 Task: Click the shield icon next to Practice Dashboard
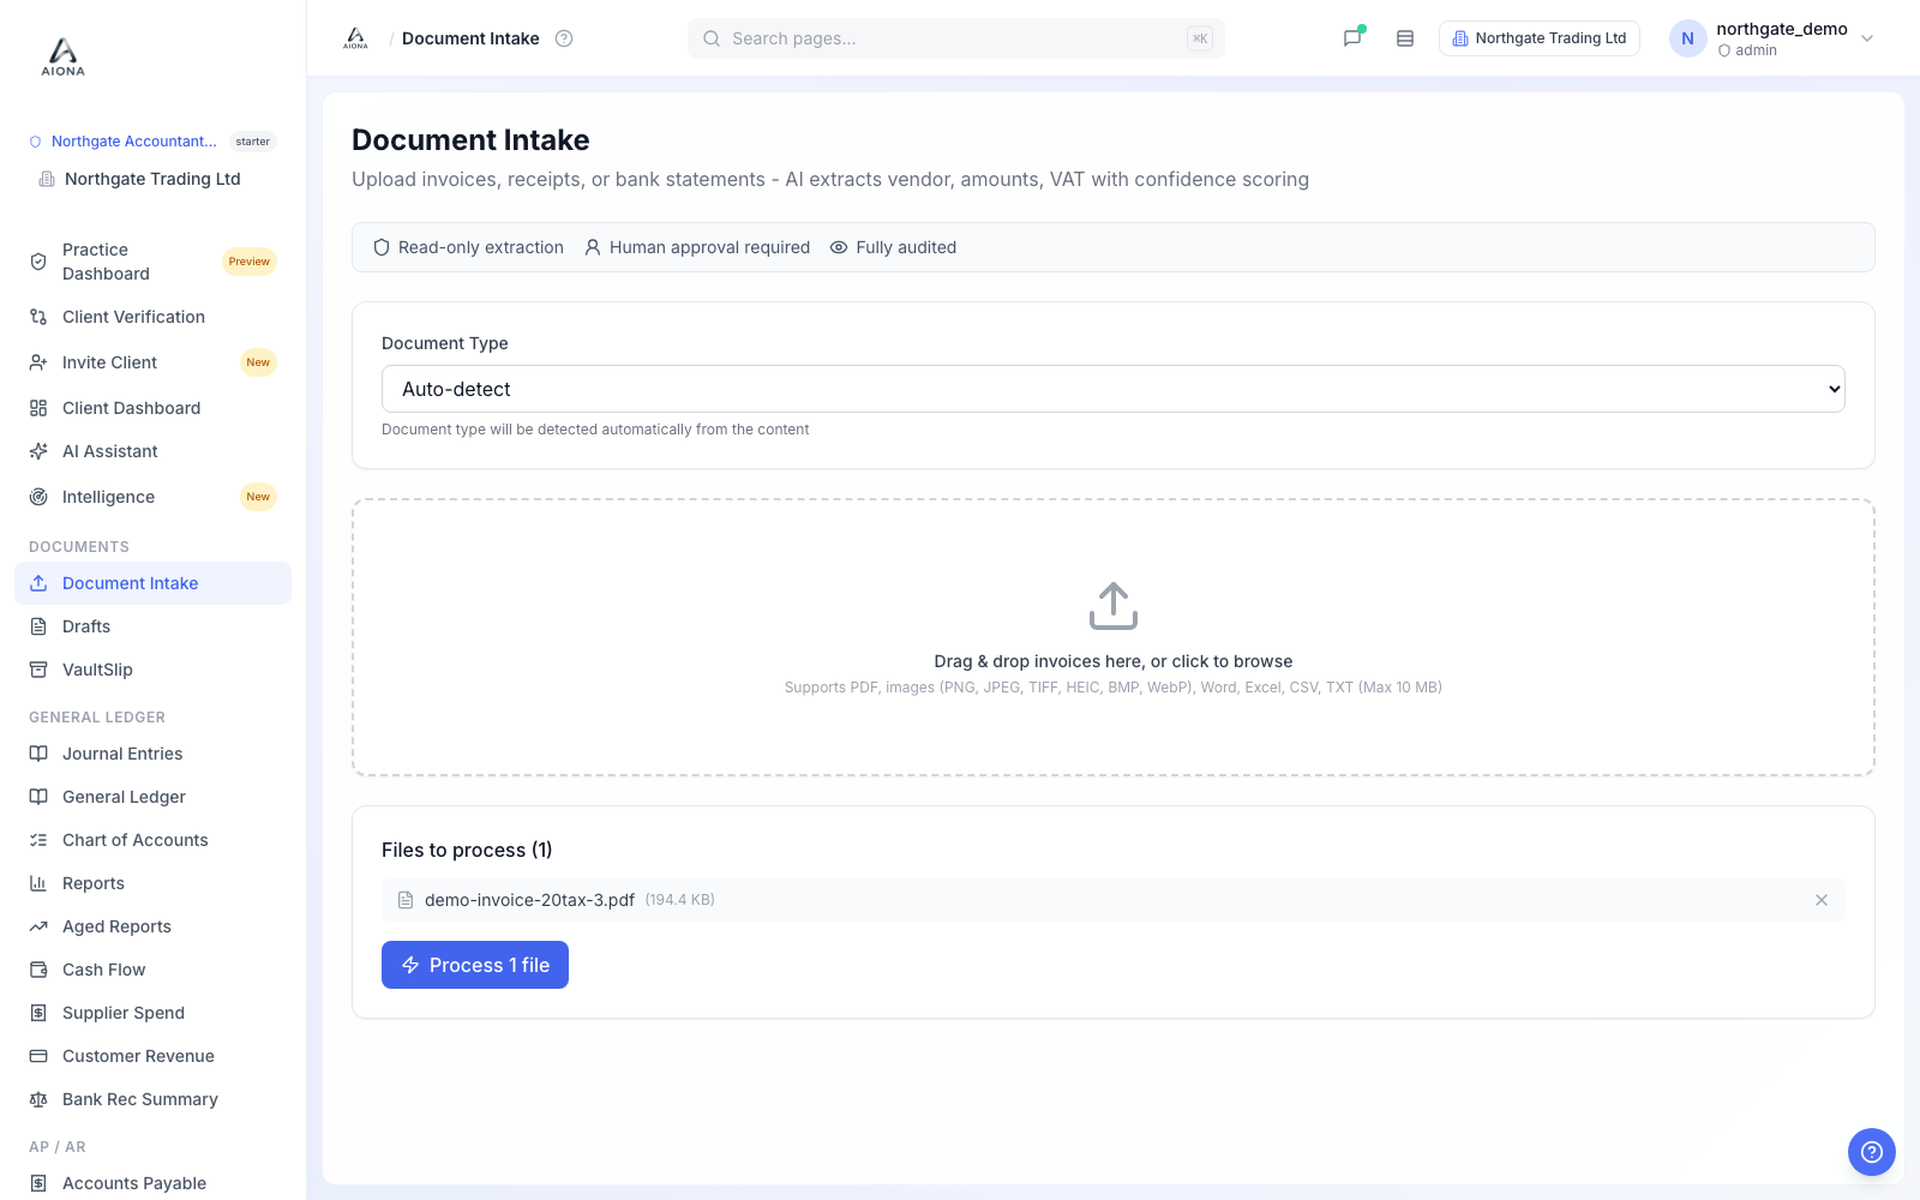tap(38, 262)
